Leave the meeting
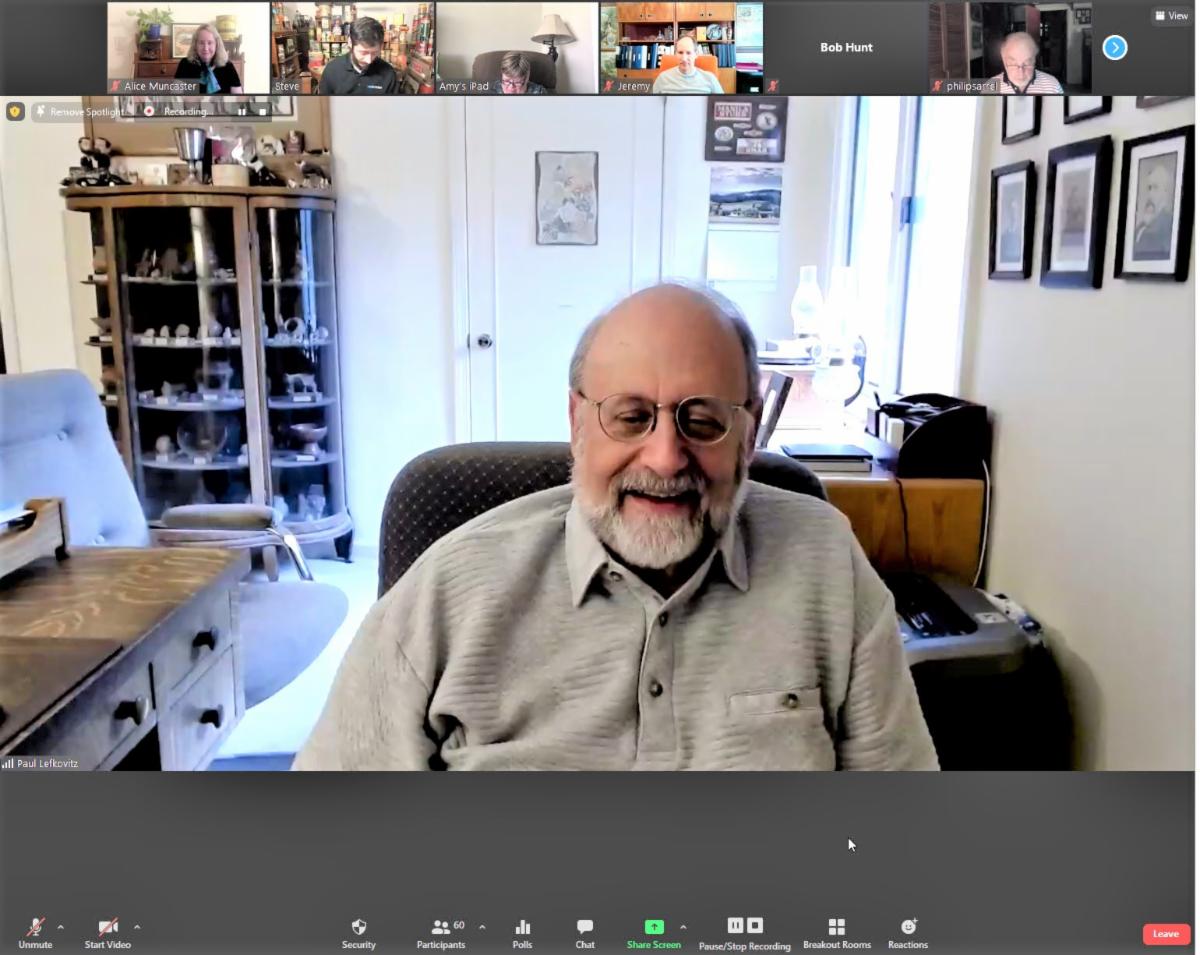The height and width of the screenshot is (955, 1200). click(x=1166, y=933)
